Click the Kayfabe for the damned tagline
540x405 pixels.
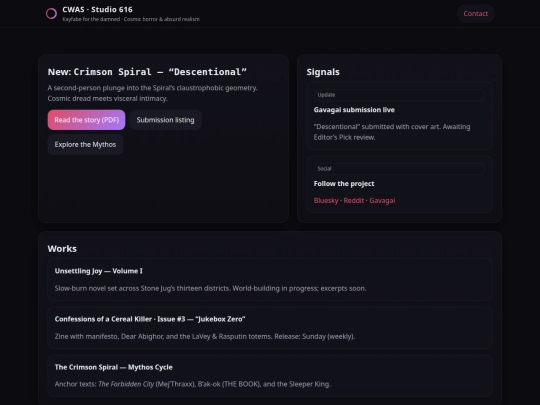click(x=131, y=19)
